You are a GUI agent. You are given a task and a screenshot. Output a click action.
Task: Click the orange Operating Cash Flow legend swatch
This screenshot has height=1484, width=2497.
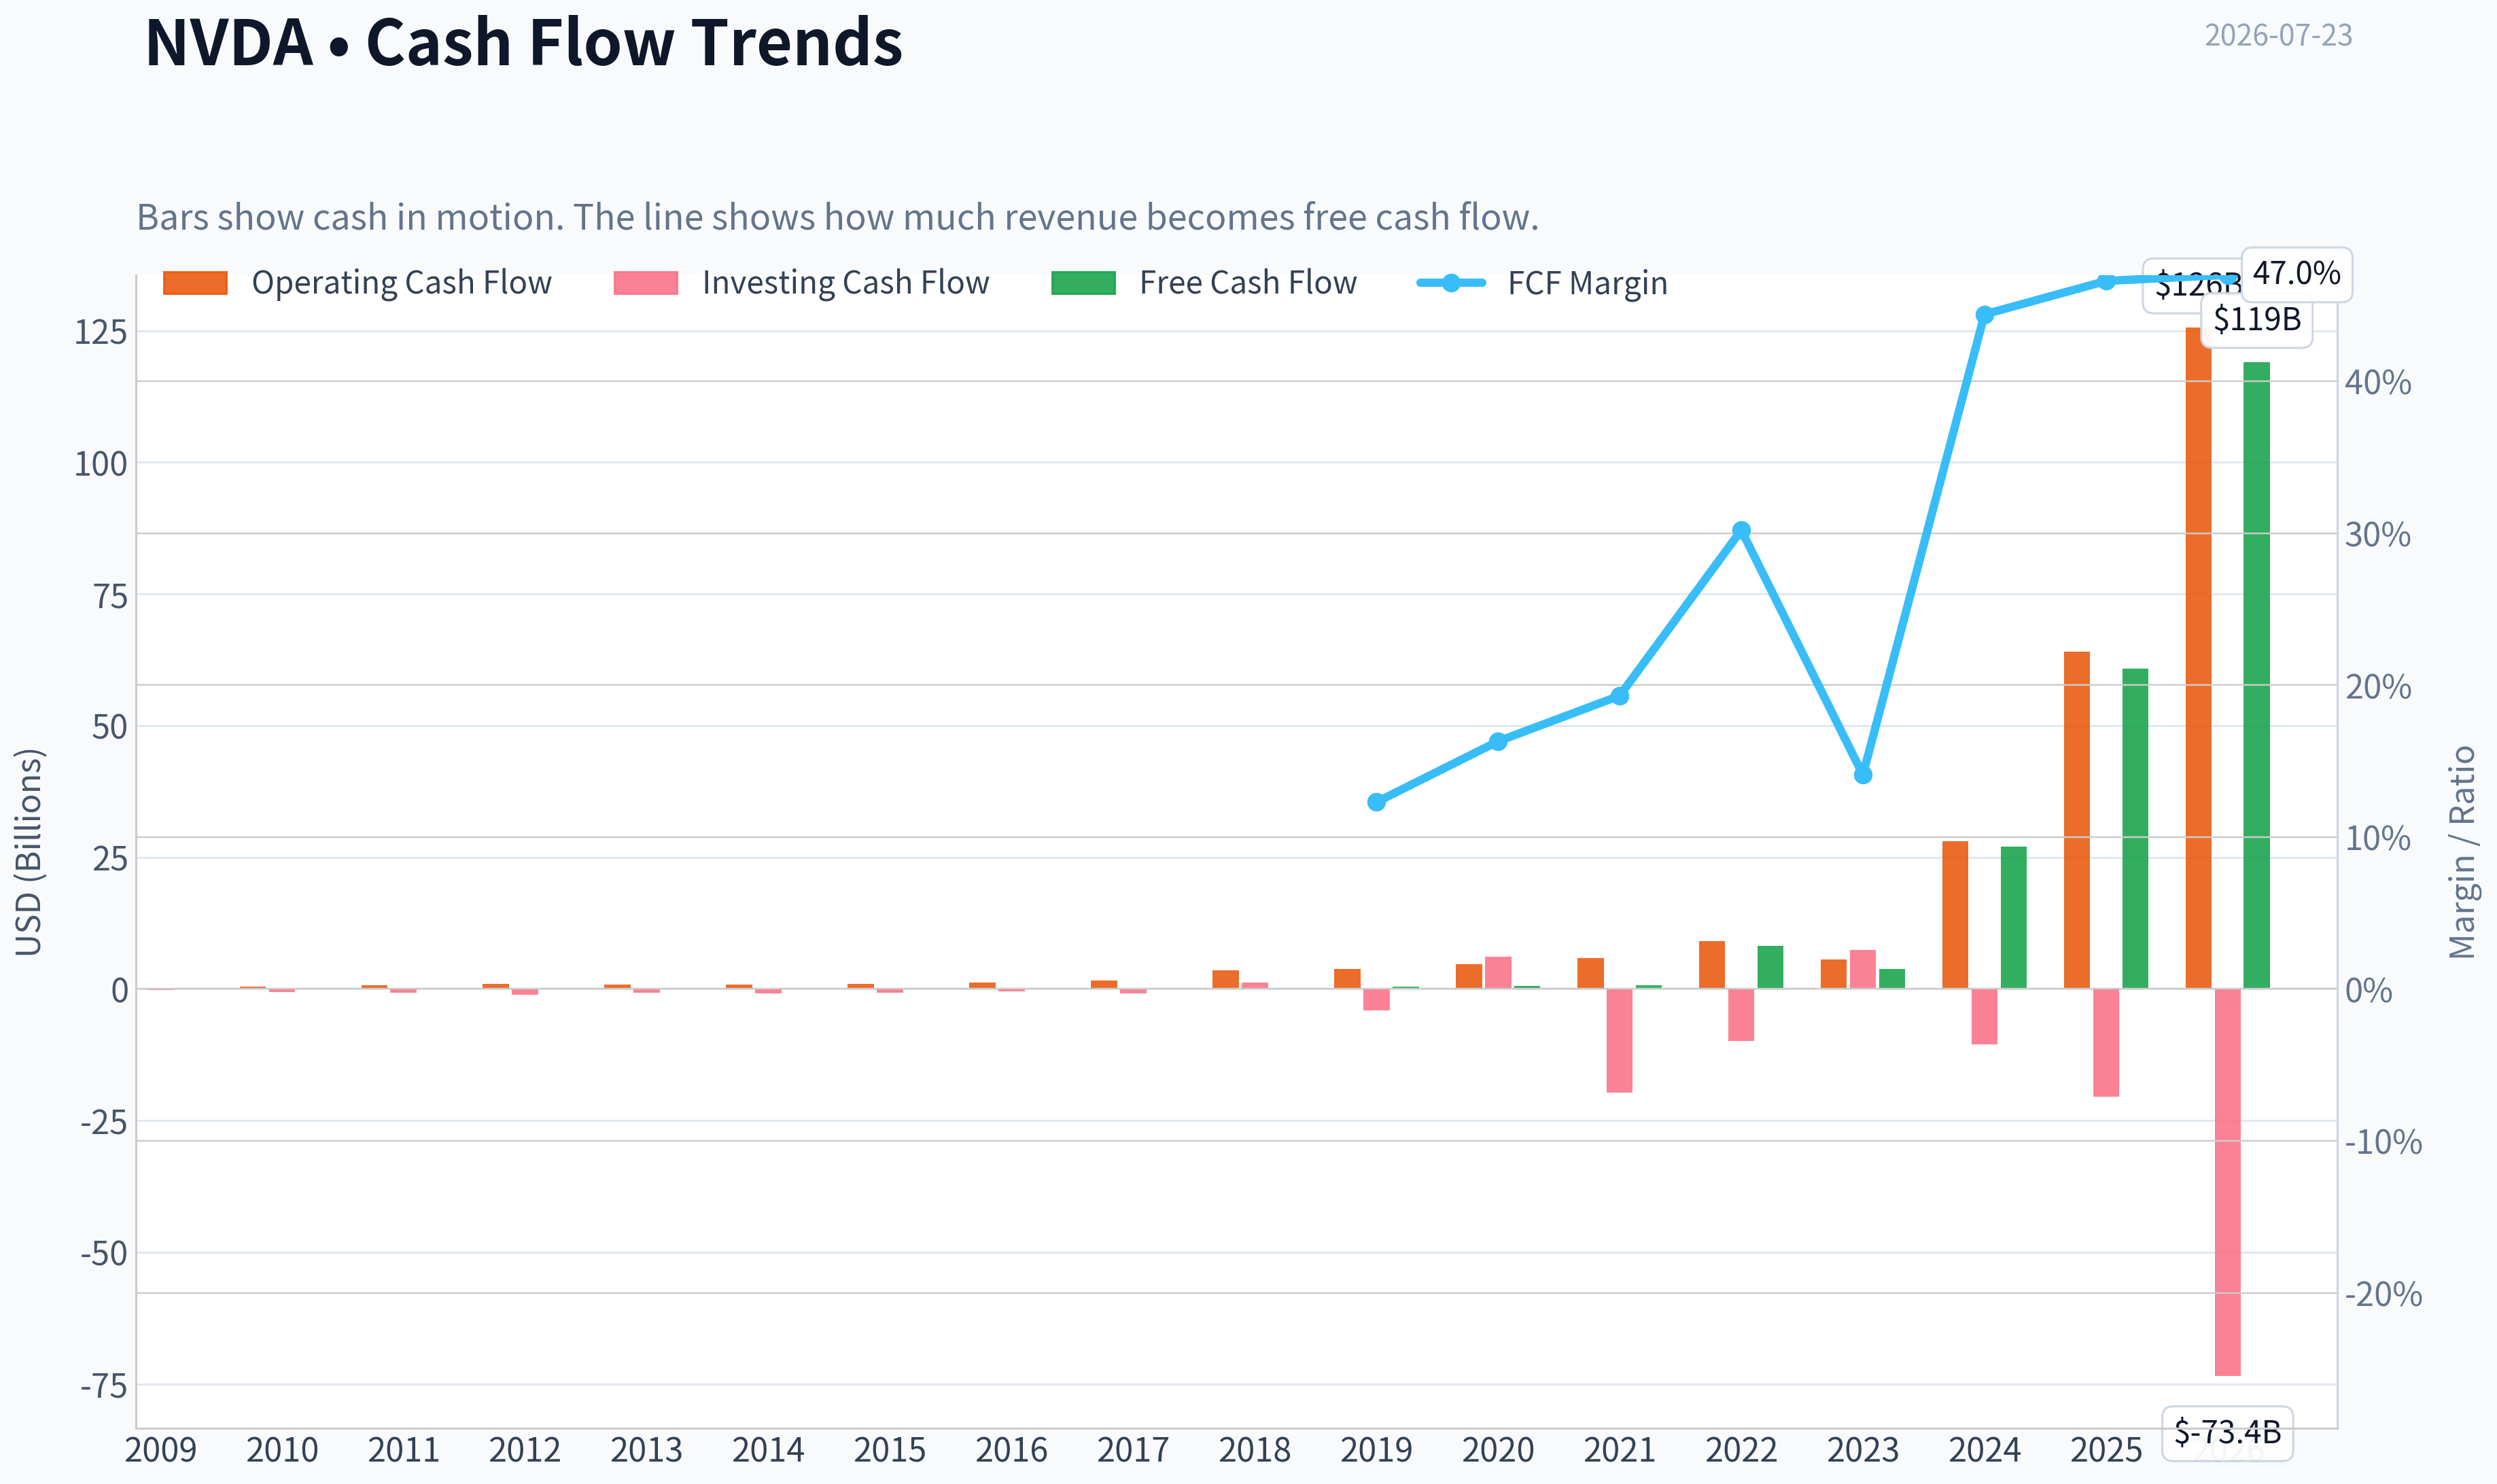tap(195, 283)
